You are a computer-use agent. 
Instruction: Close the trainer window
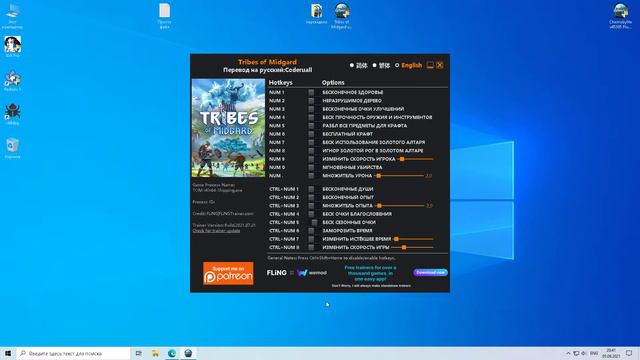coord(440,65)
